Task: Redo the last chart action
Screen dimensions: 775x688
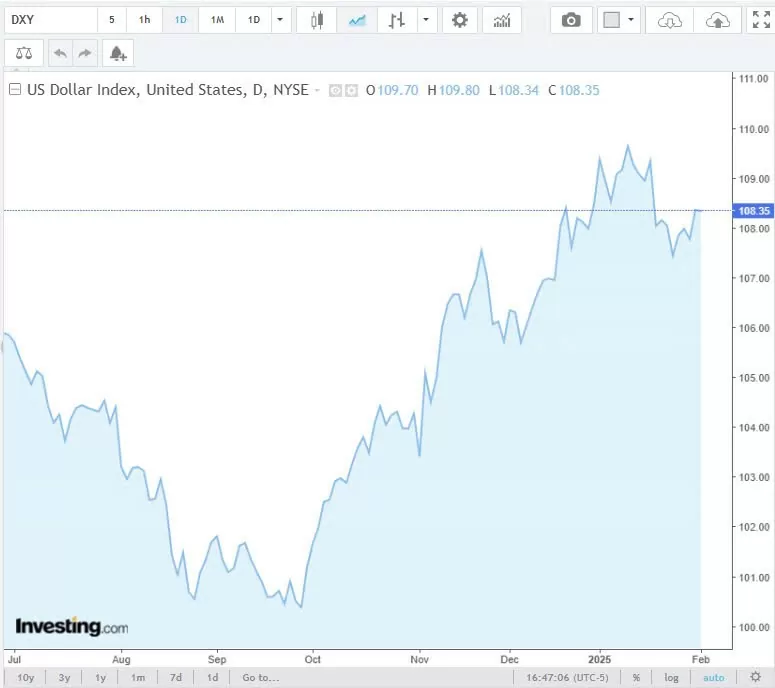Action: (x=85, y=53)
